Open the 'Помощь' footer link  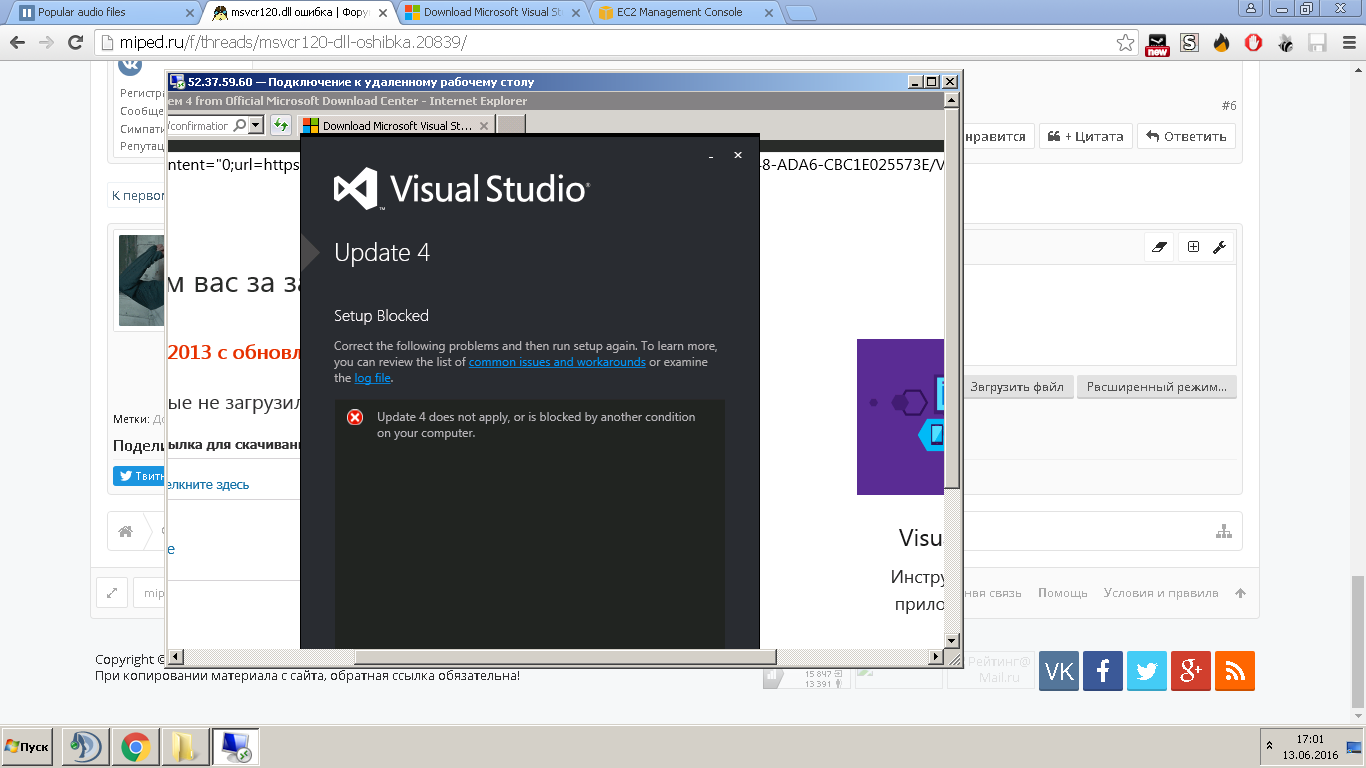1062,593
